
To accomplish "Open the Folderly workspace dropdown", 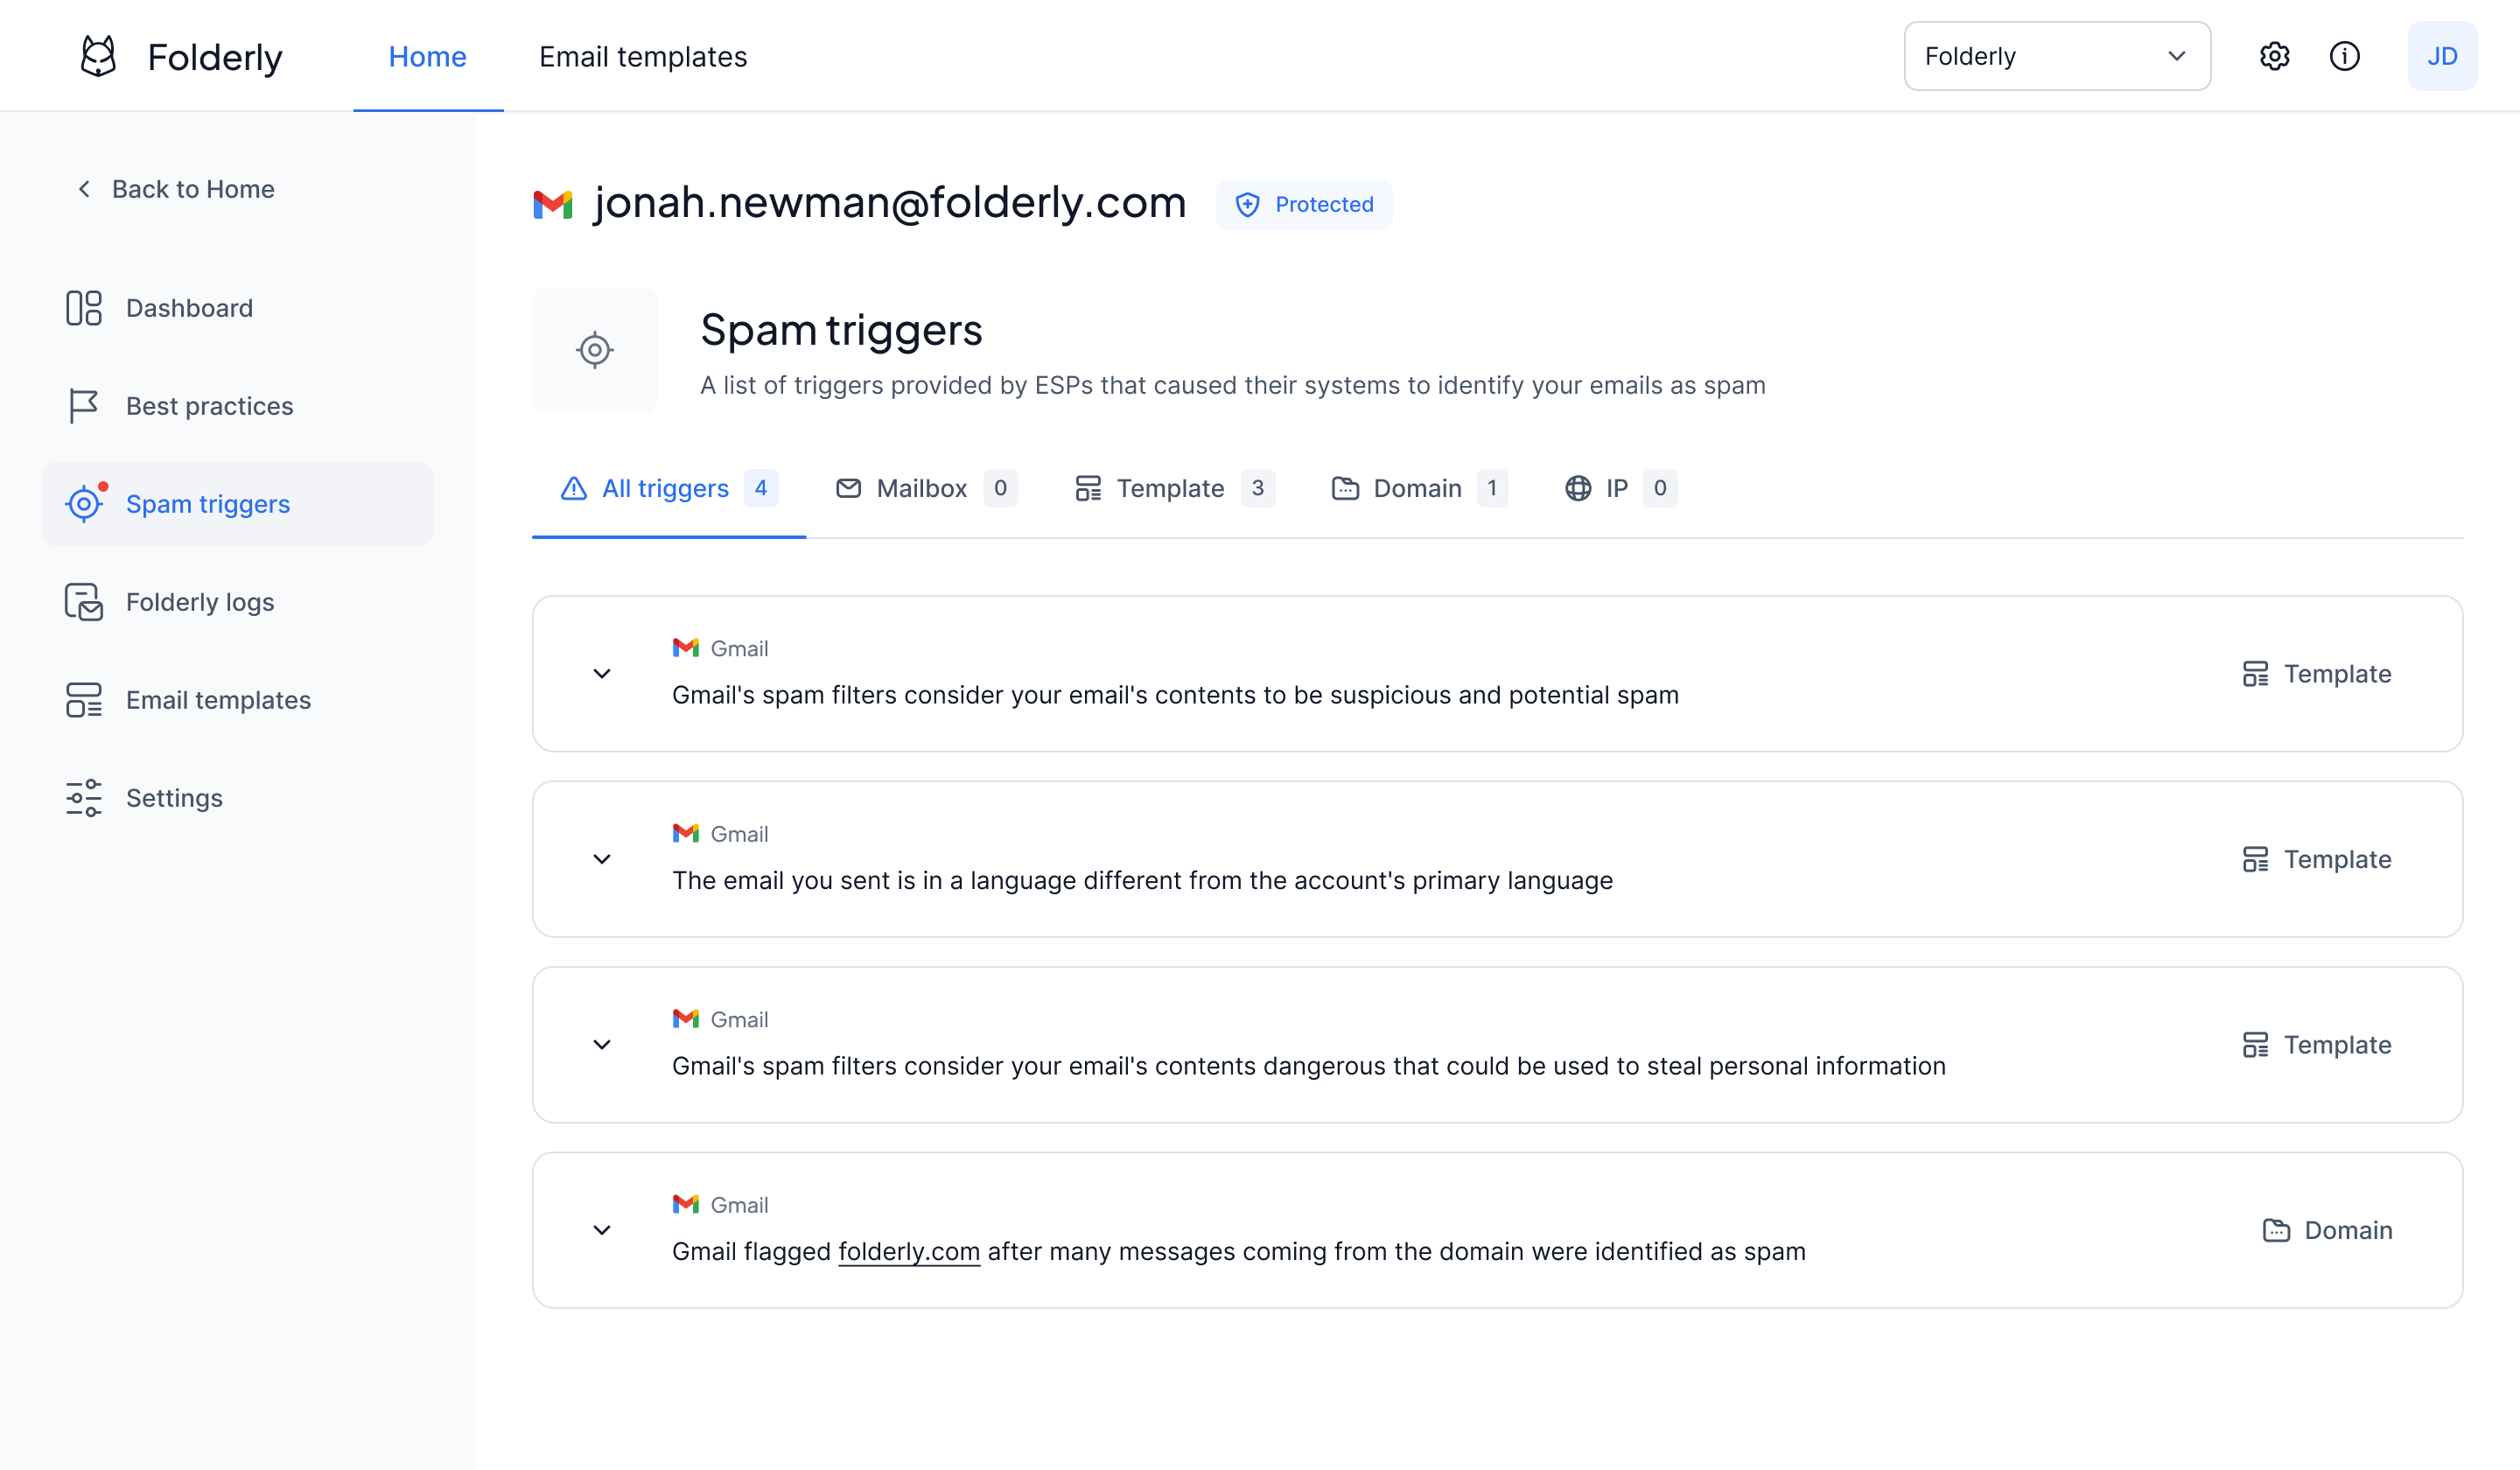I will click(2056, 56).
